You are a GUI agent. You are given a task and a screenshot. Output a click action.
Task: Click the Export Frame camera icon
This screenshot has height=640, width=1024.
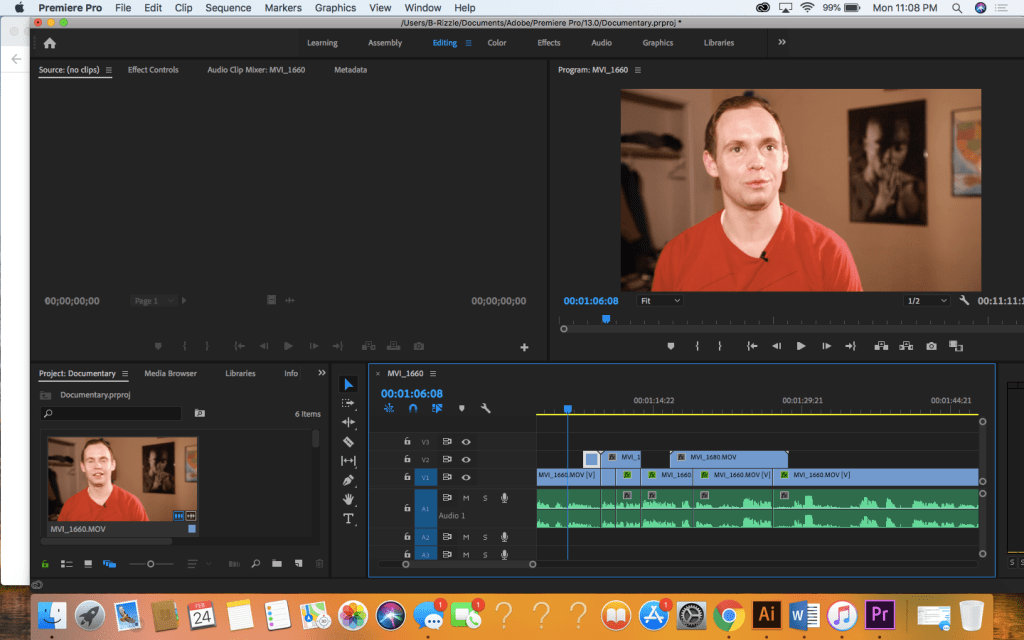[931, 346]
